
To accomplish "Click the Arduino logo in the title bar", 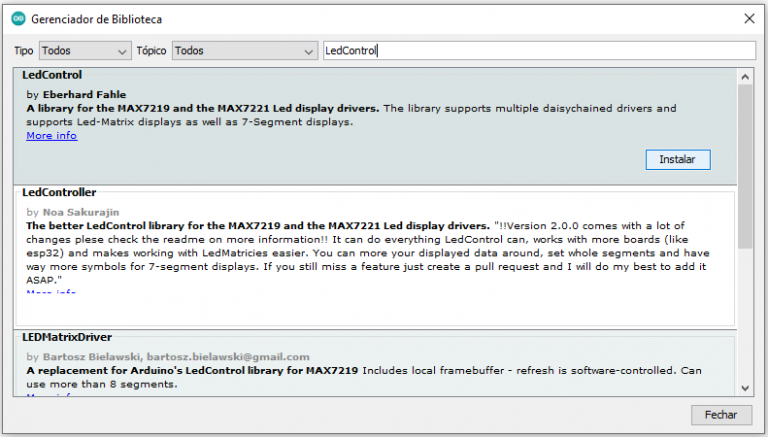I will click(17, 19).
